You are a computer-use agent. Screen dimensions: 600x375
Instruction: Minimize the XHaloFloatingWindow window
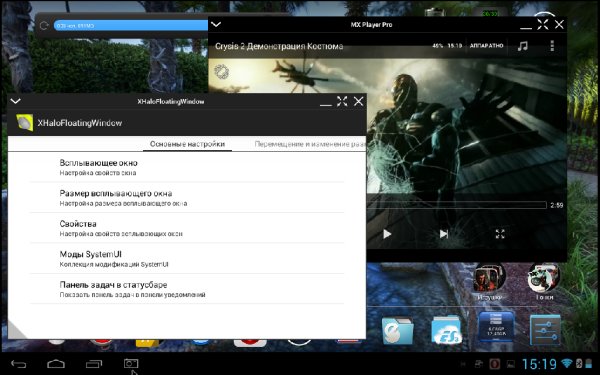pos(326,103)
